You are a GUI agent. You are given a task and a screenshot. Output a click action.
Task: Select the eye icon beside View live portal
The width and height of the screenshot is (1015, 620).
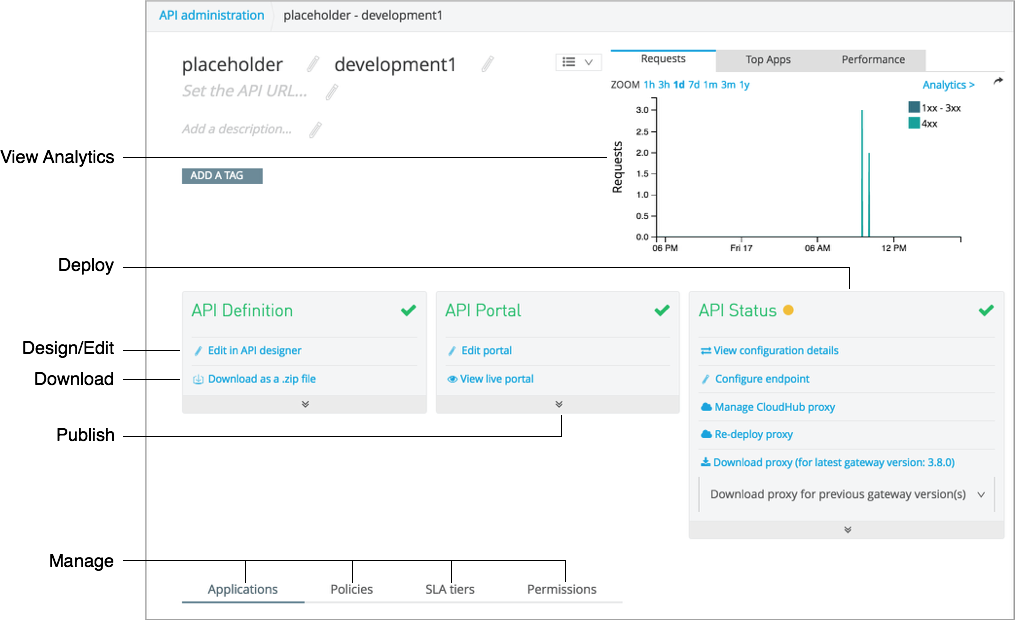click(454, 379)
